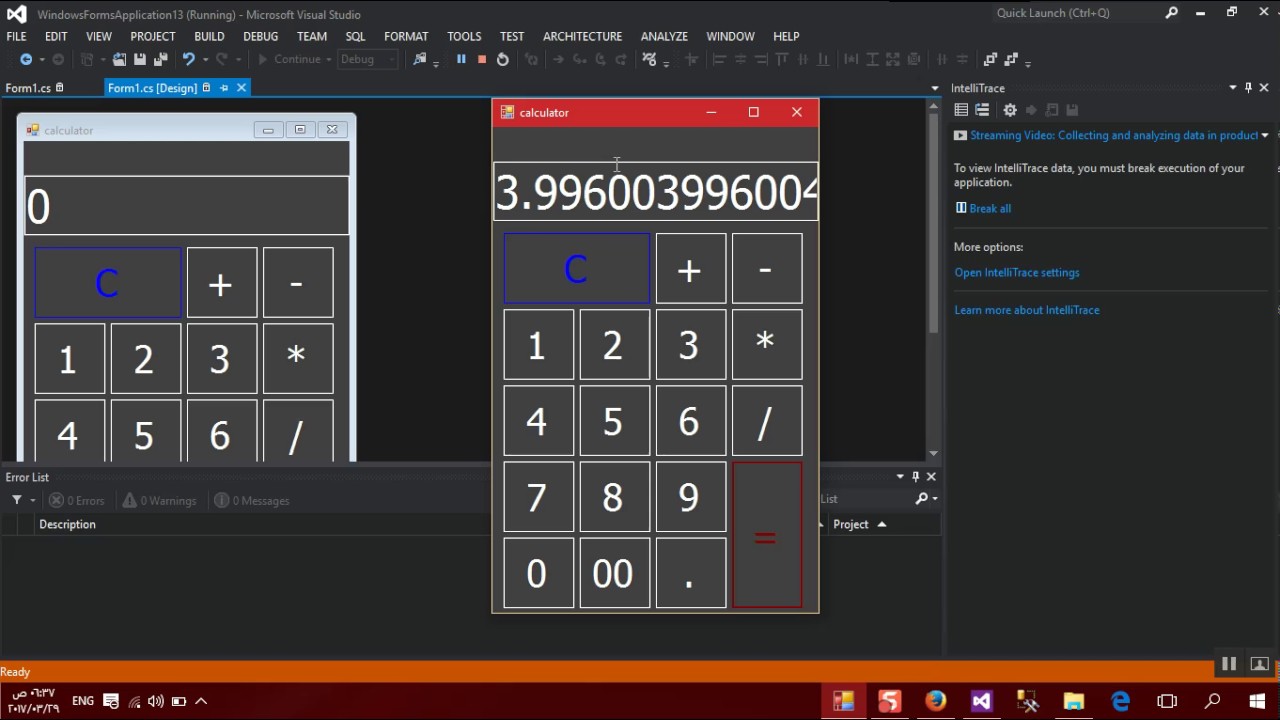Click the Bring to Front layout icon

pos(990,60)
